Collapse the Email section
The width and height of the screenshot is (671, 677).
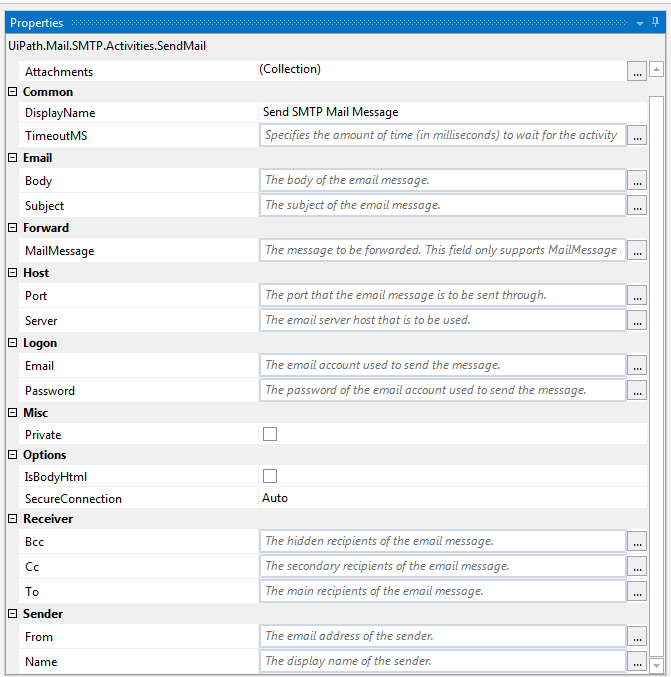pyautogui.click(x=13, y=158)
